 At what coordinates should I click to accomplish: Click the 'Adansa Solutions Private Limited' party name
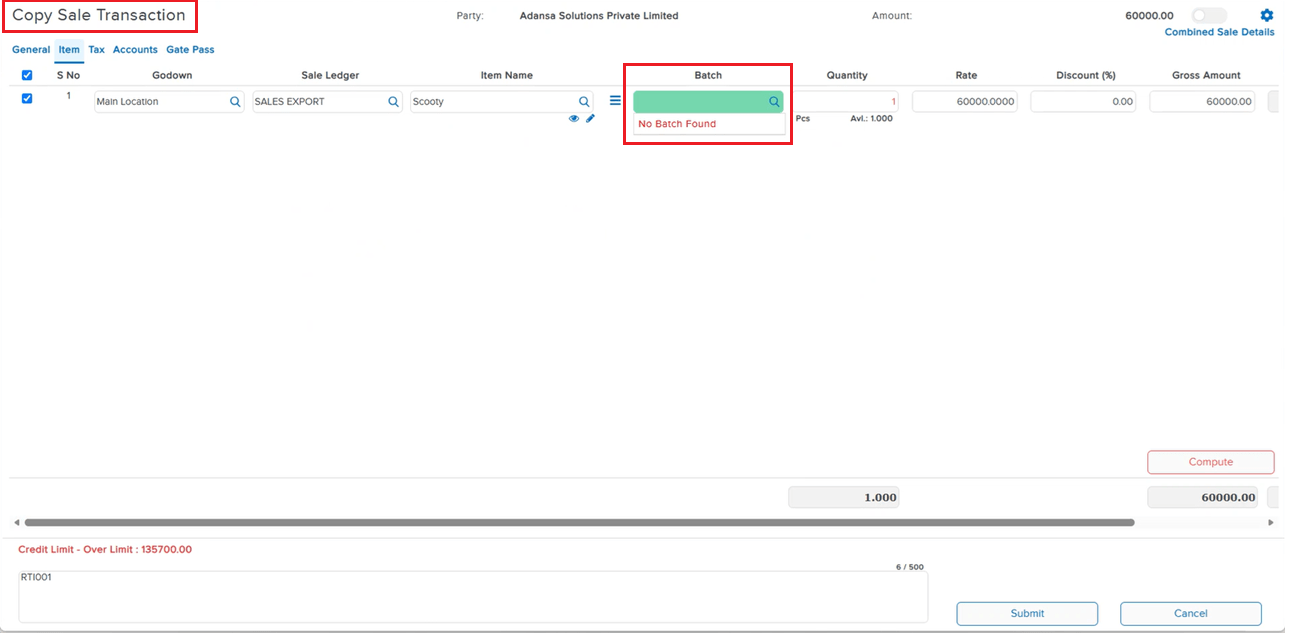coord(599,16)
